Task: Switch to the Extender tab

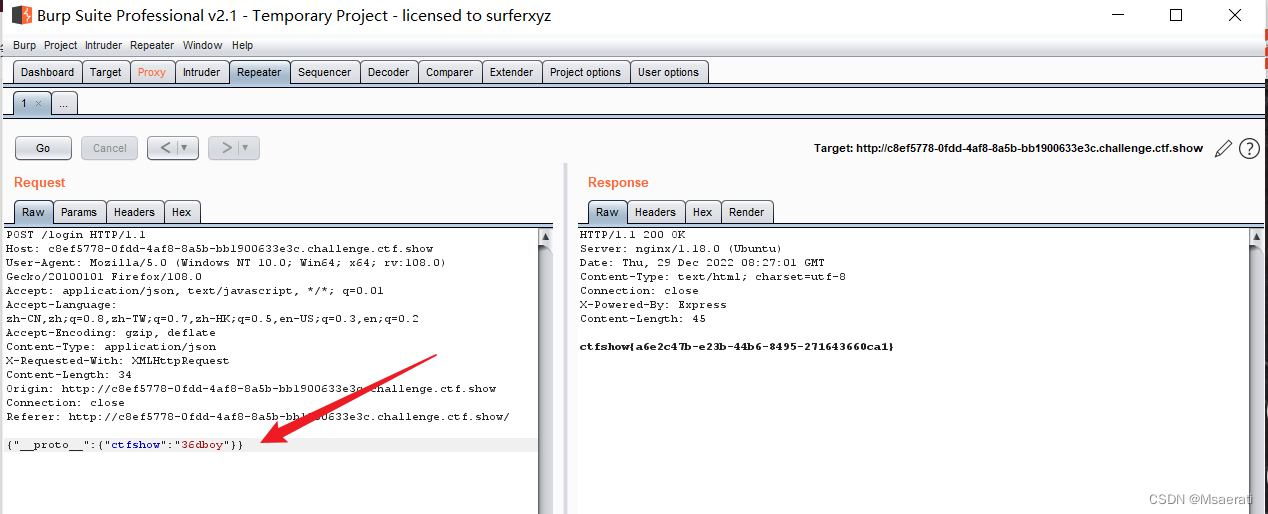Action: tap(511, 72)
